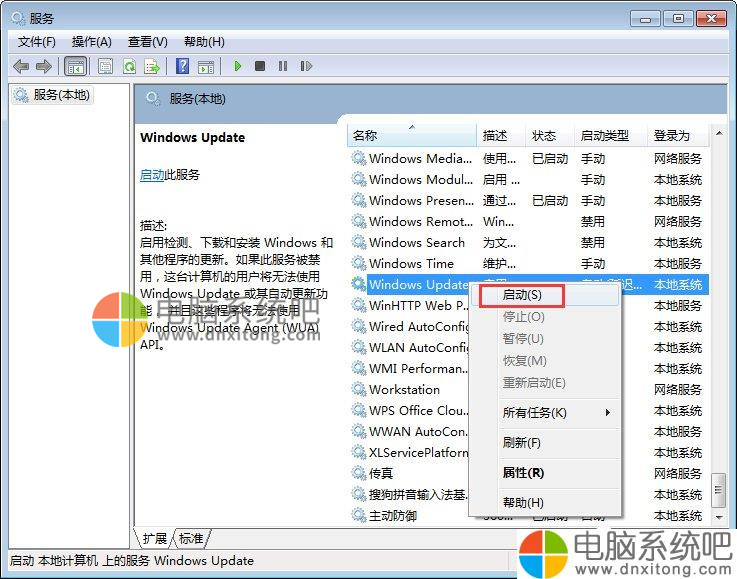Click gear icon of Windows Search row
The width and height of the screenshot is (737, 579).
click(x=359, y=243)
